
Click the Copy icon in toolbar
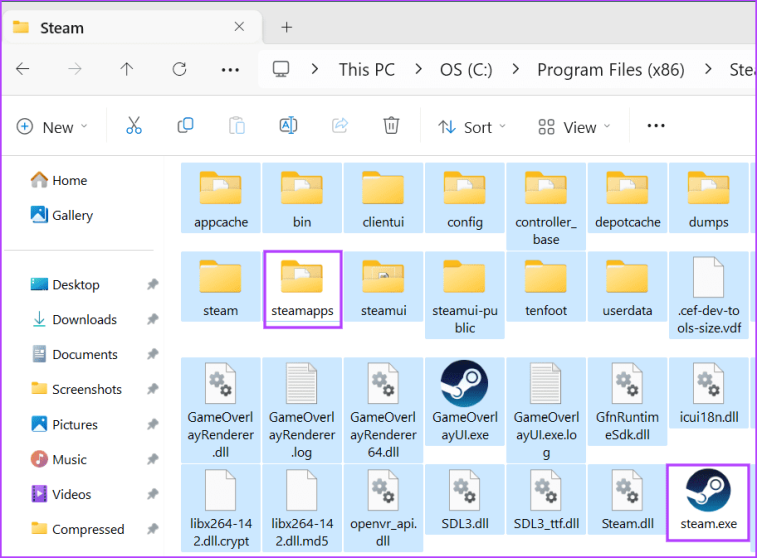coord(185,126)
